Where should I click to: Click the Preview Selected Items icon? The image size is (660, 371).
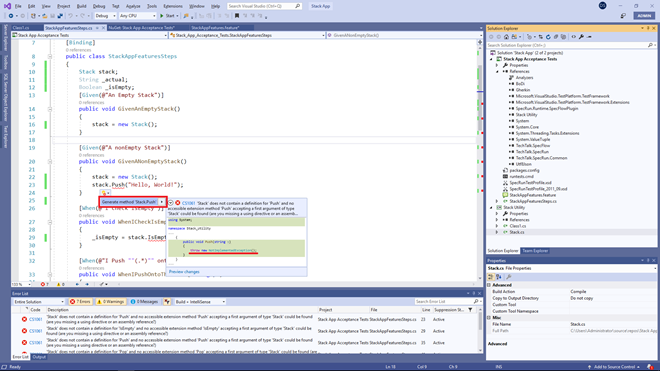click(589, 37)
